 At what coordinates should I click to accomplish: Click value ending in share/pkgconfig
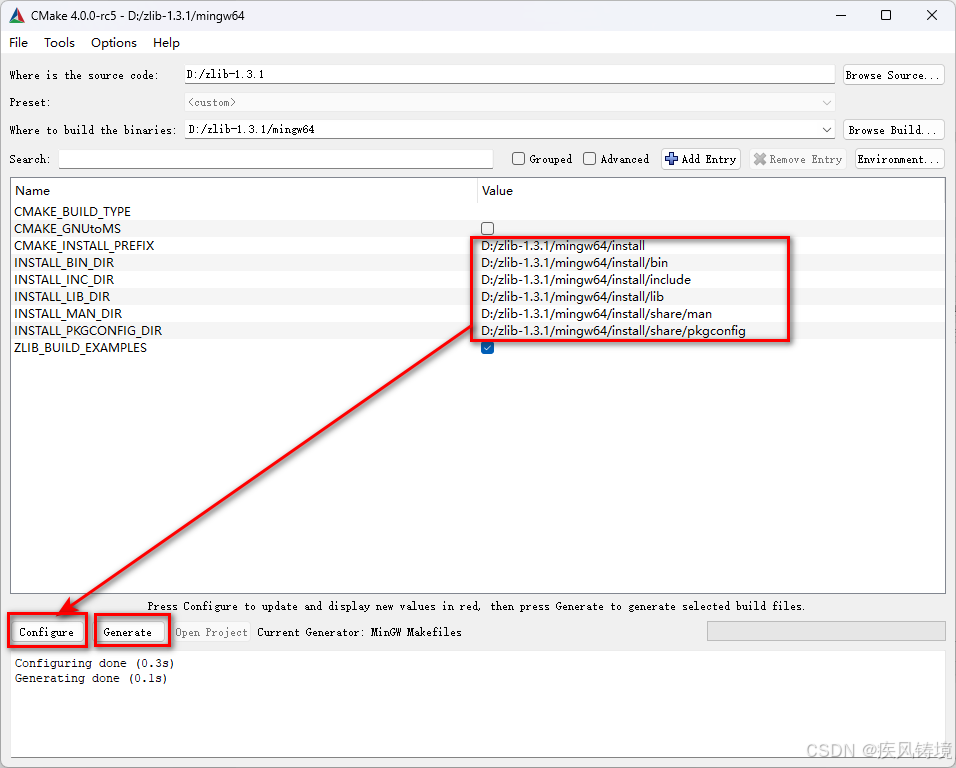coord(613,331)
